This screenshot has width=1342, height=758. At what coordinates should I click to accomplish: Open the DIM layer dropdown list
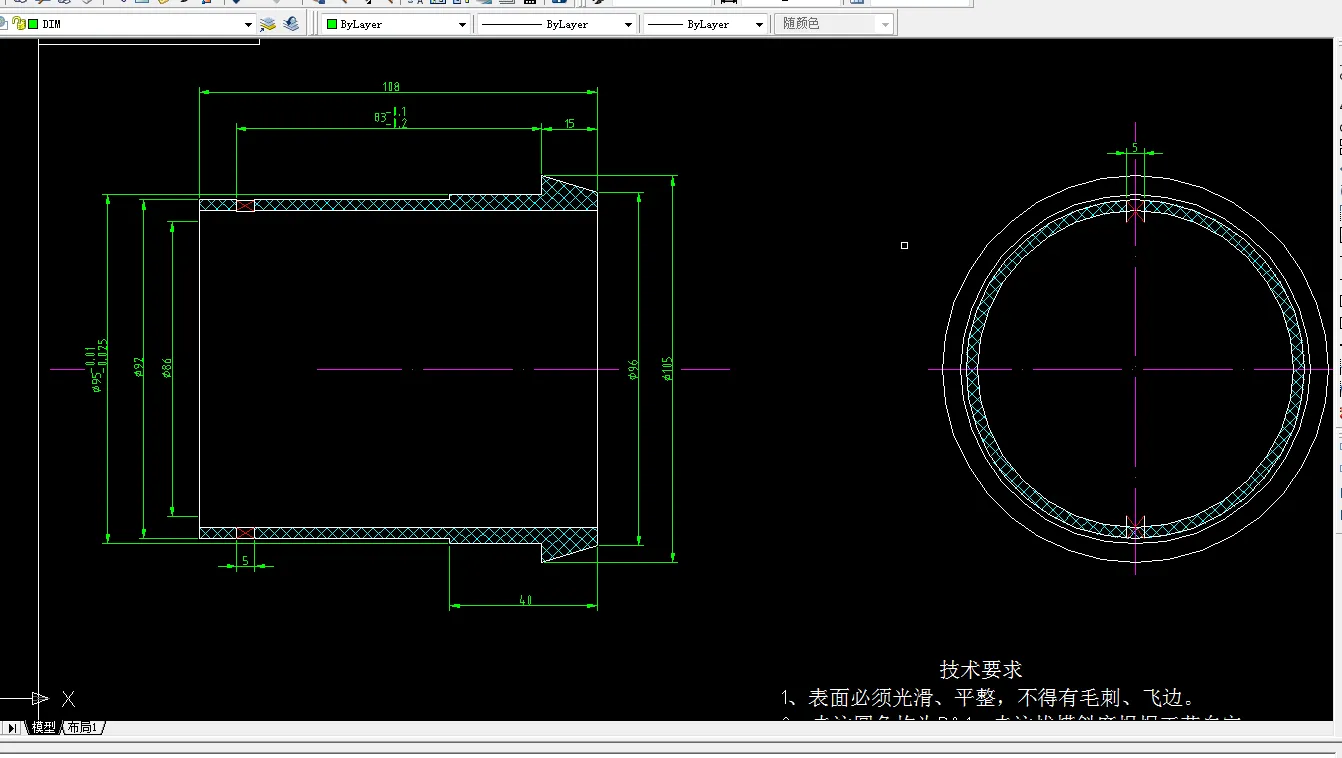click(249, 24)
